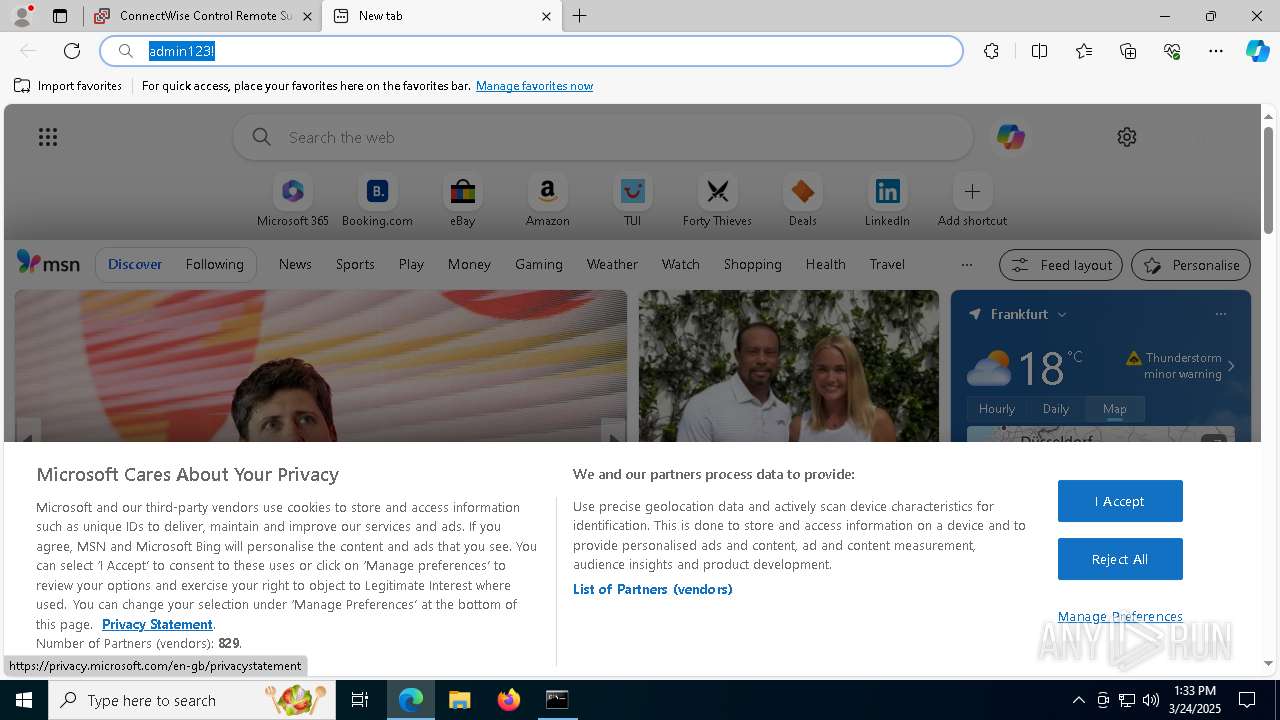Expand the Thunderstorm minor warning arrow

point(1231,366)
